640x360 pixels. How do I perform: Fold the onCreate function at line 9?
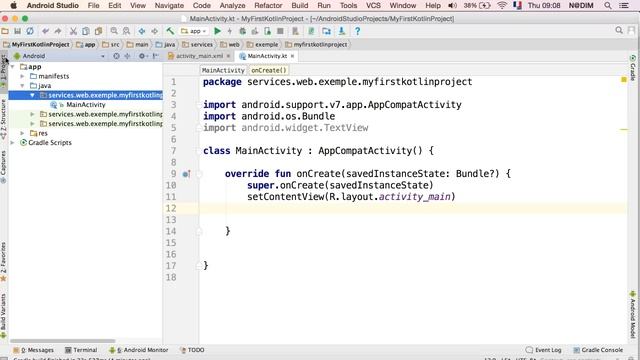(199, 174)
